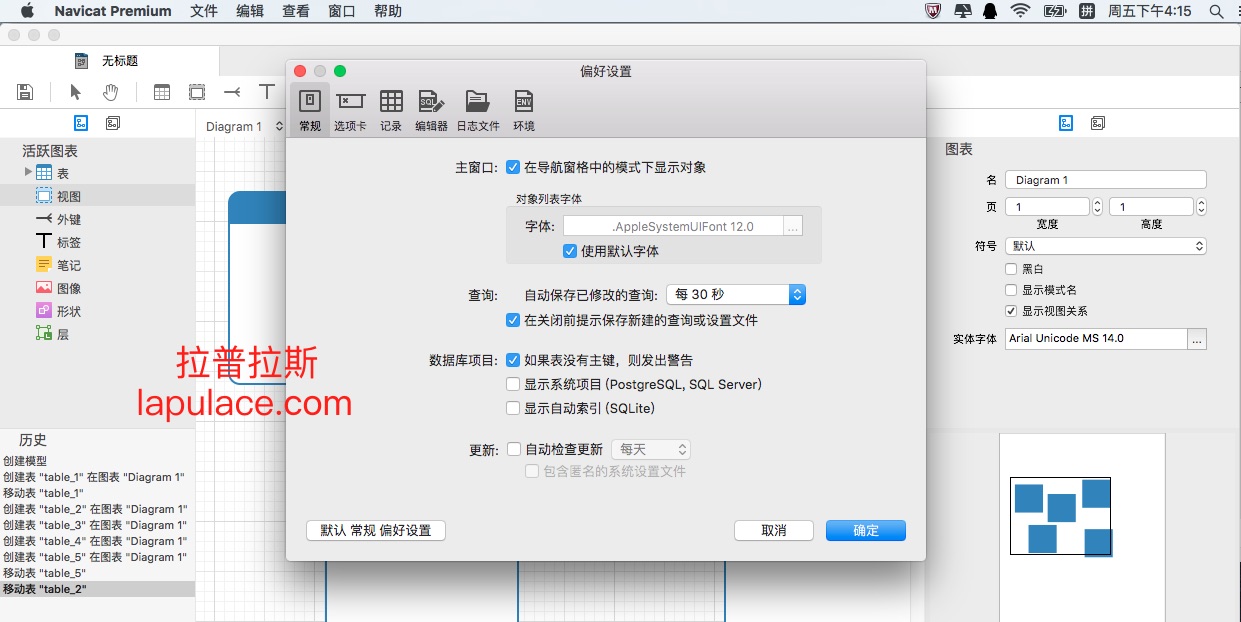Viewport: 1241px width, 622px height.
Task: Open the 编辑 menu in menu bar
Action: [250, 11]
